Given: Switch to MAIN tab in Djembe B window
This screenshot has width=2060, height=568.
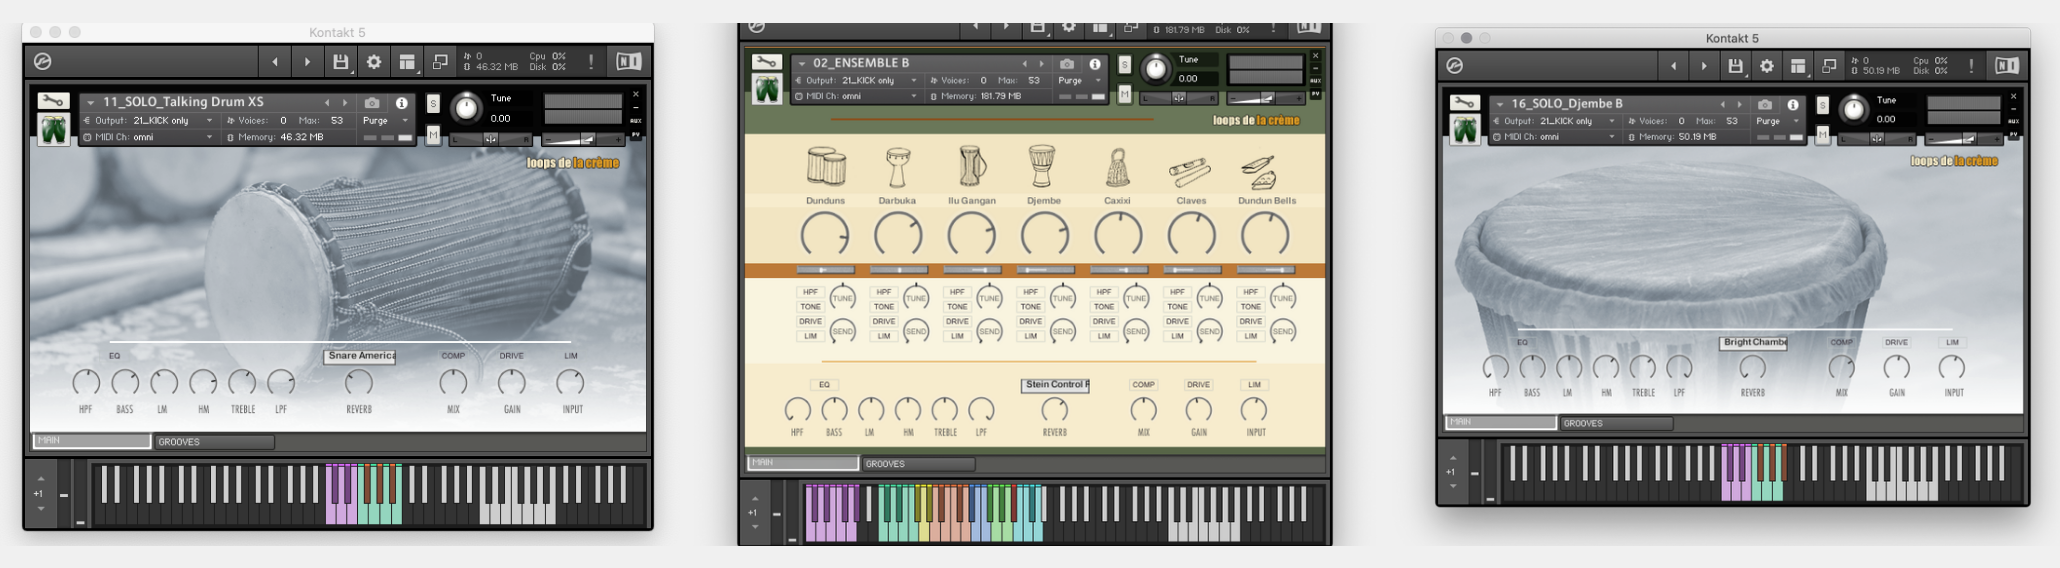Looking at the screenshot, I should pyautogui.click(x=1500, y=422).
